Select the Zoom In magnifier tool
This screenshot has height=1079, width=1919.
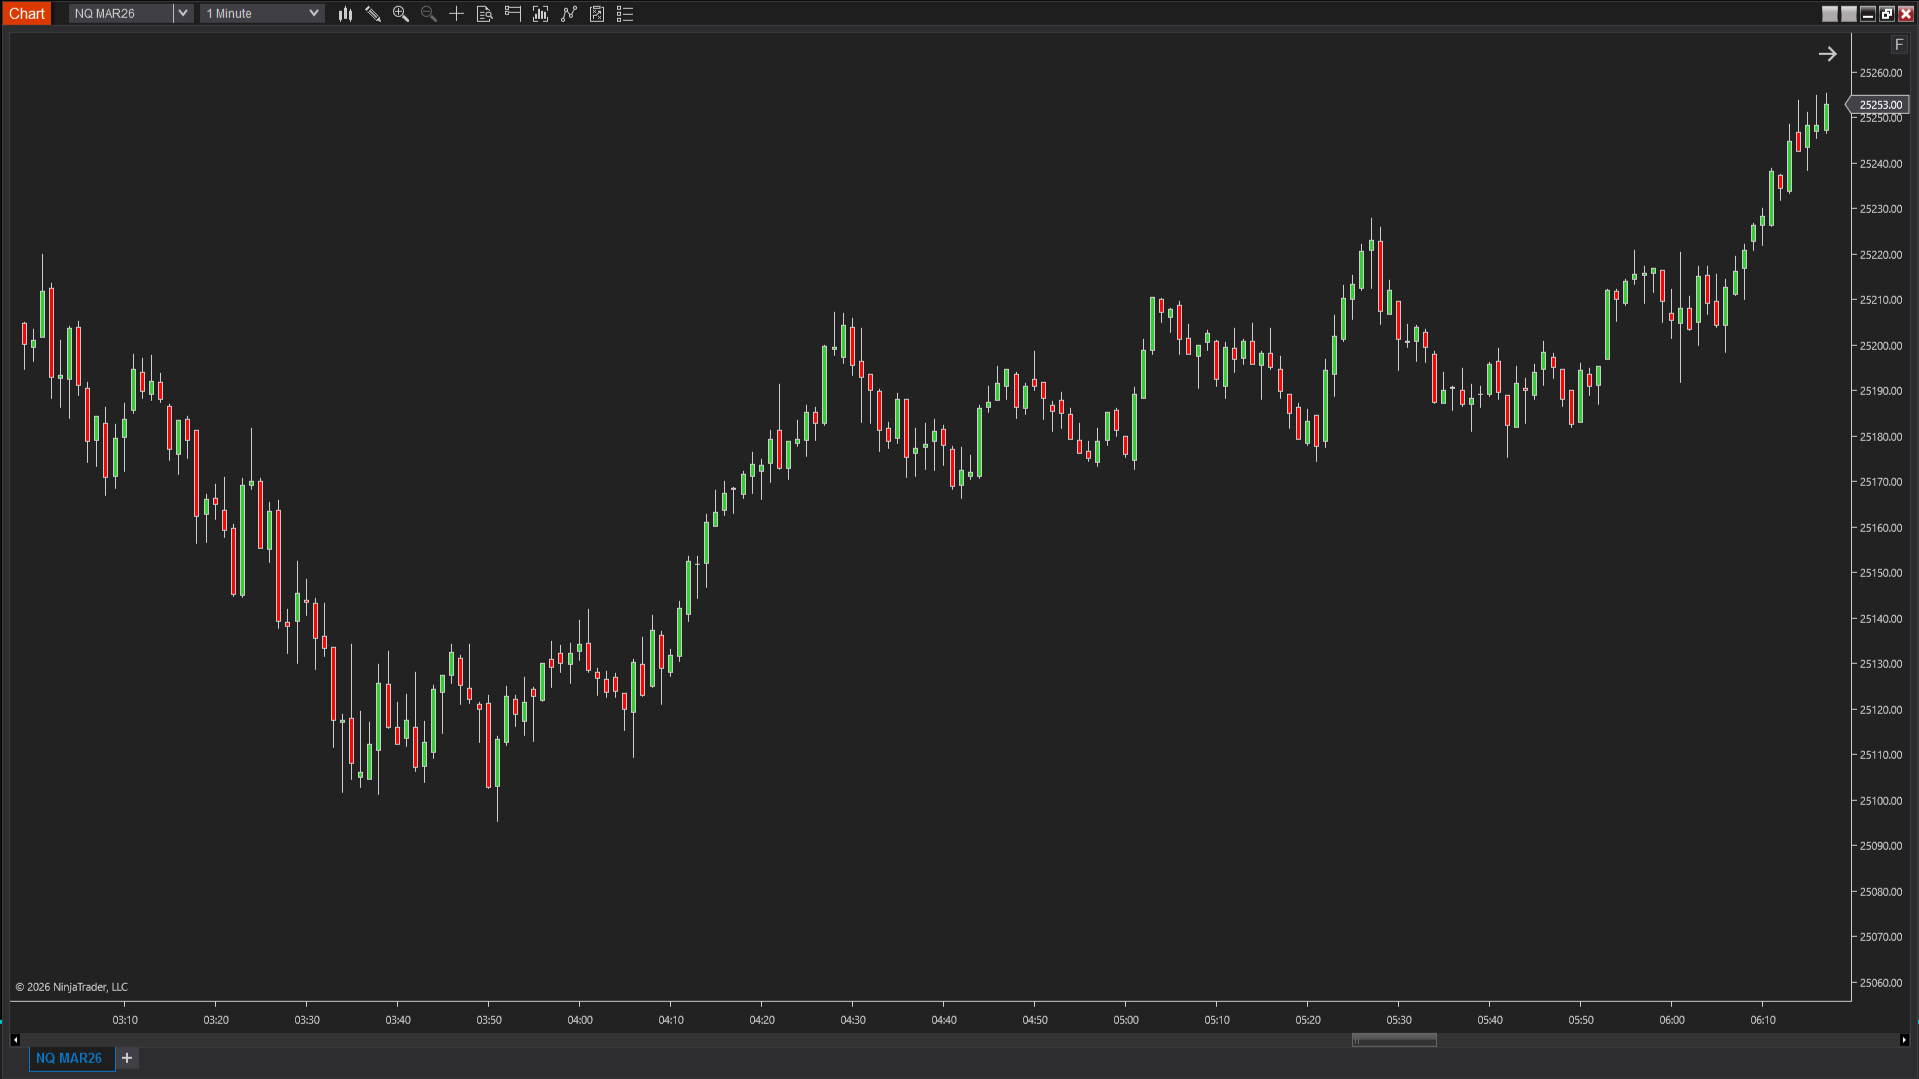[x=401, y=14]
